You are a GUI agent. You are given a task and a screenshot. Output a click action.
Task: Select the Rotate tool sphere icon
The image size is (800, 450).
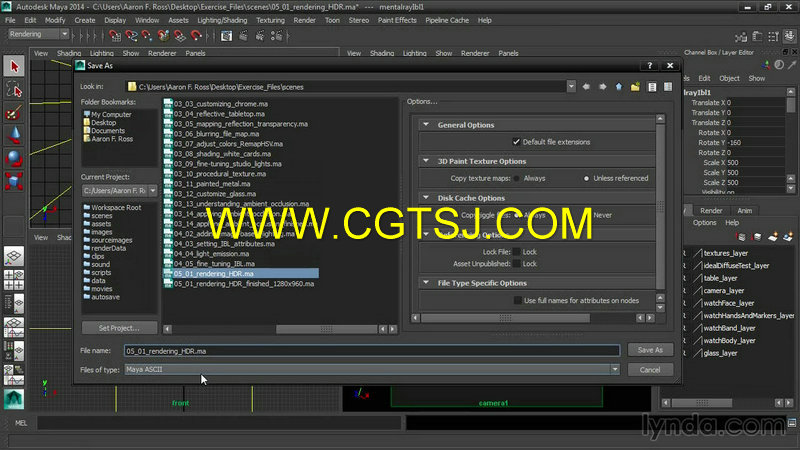(14, 159)
